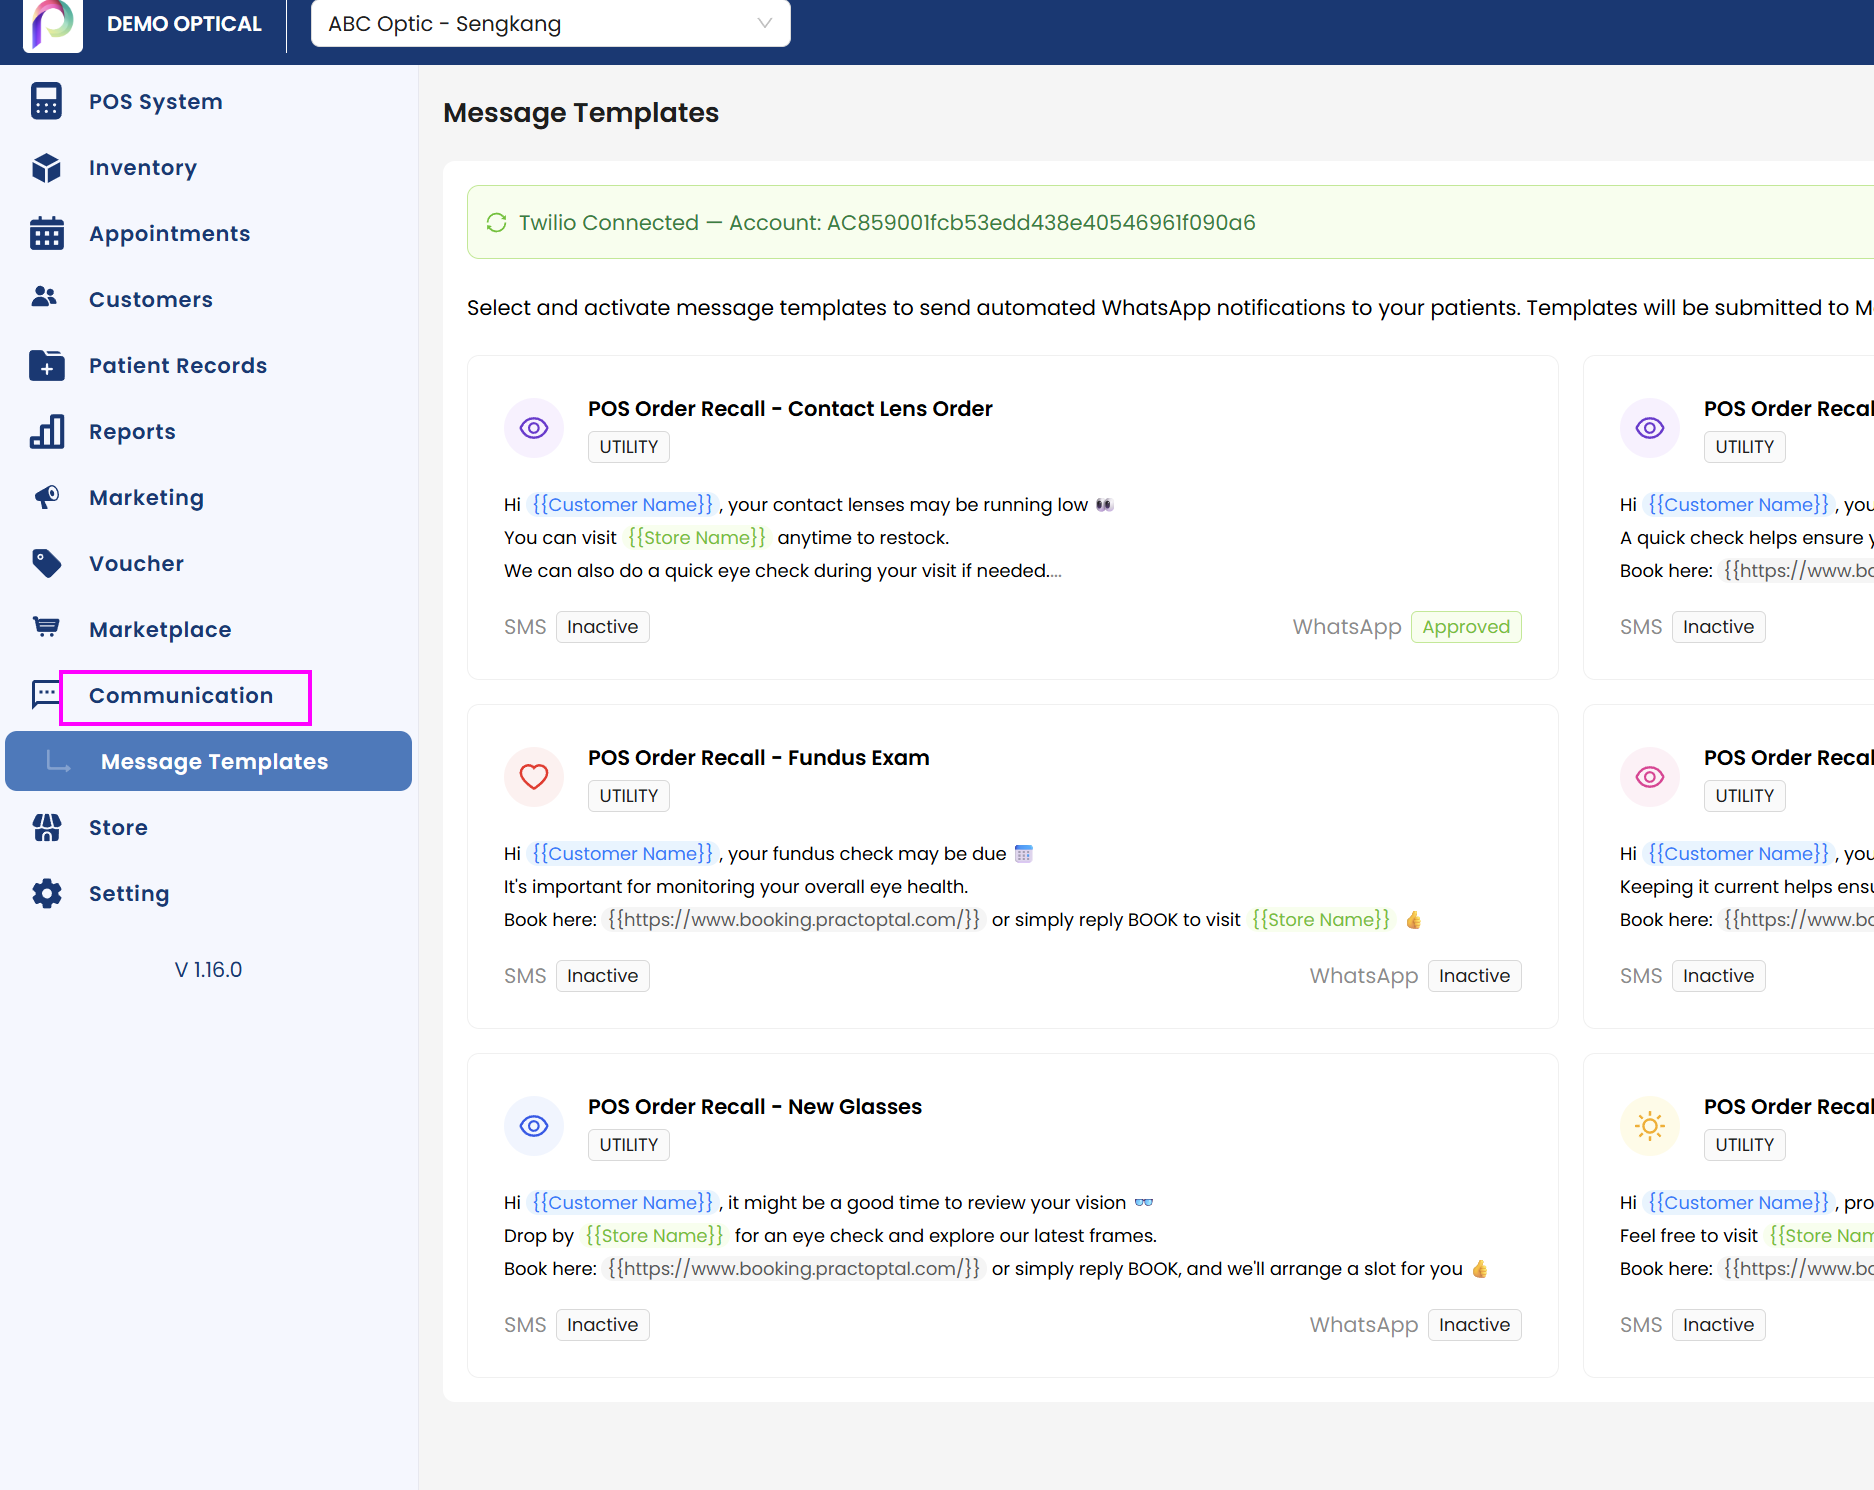Click WhatsApp Inactive status on New Glasses
The width and height of the screenshot is (1874, 1490).
pos(1474,1325)
